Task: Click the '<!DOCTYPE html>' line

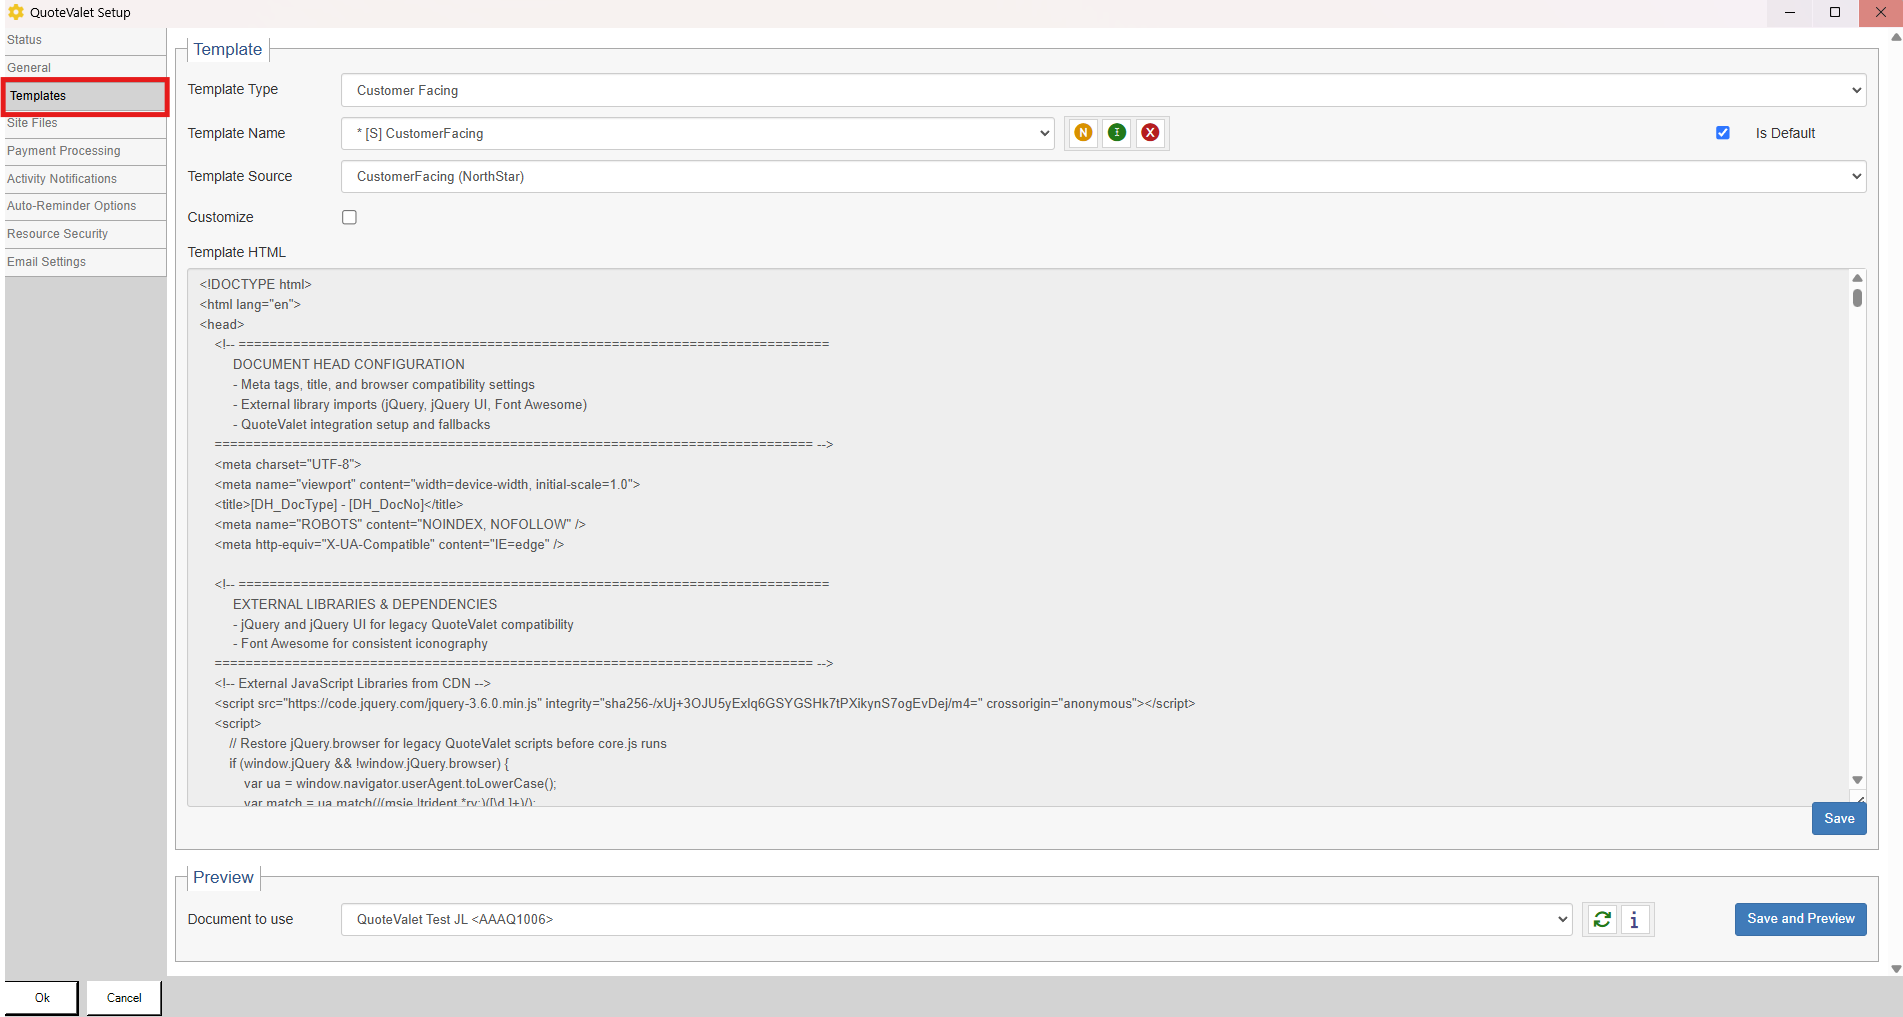Action: coord(256,285)
